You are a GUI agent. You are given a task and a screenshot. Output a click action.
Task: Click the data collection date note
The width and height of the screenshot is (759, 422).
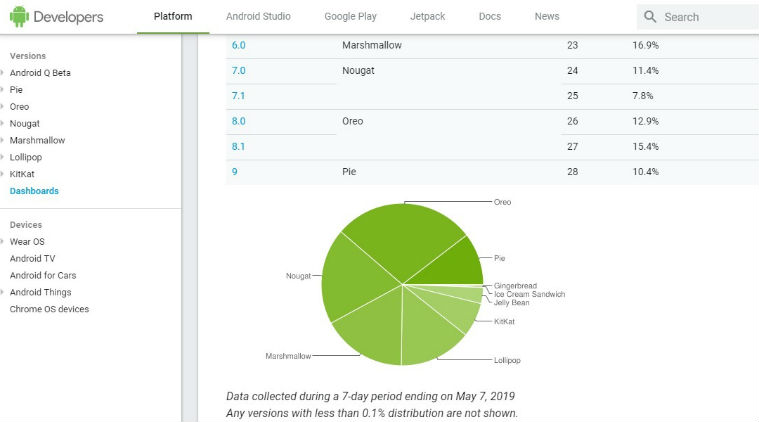pyautogui.click(x=370, y=396)
